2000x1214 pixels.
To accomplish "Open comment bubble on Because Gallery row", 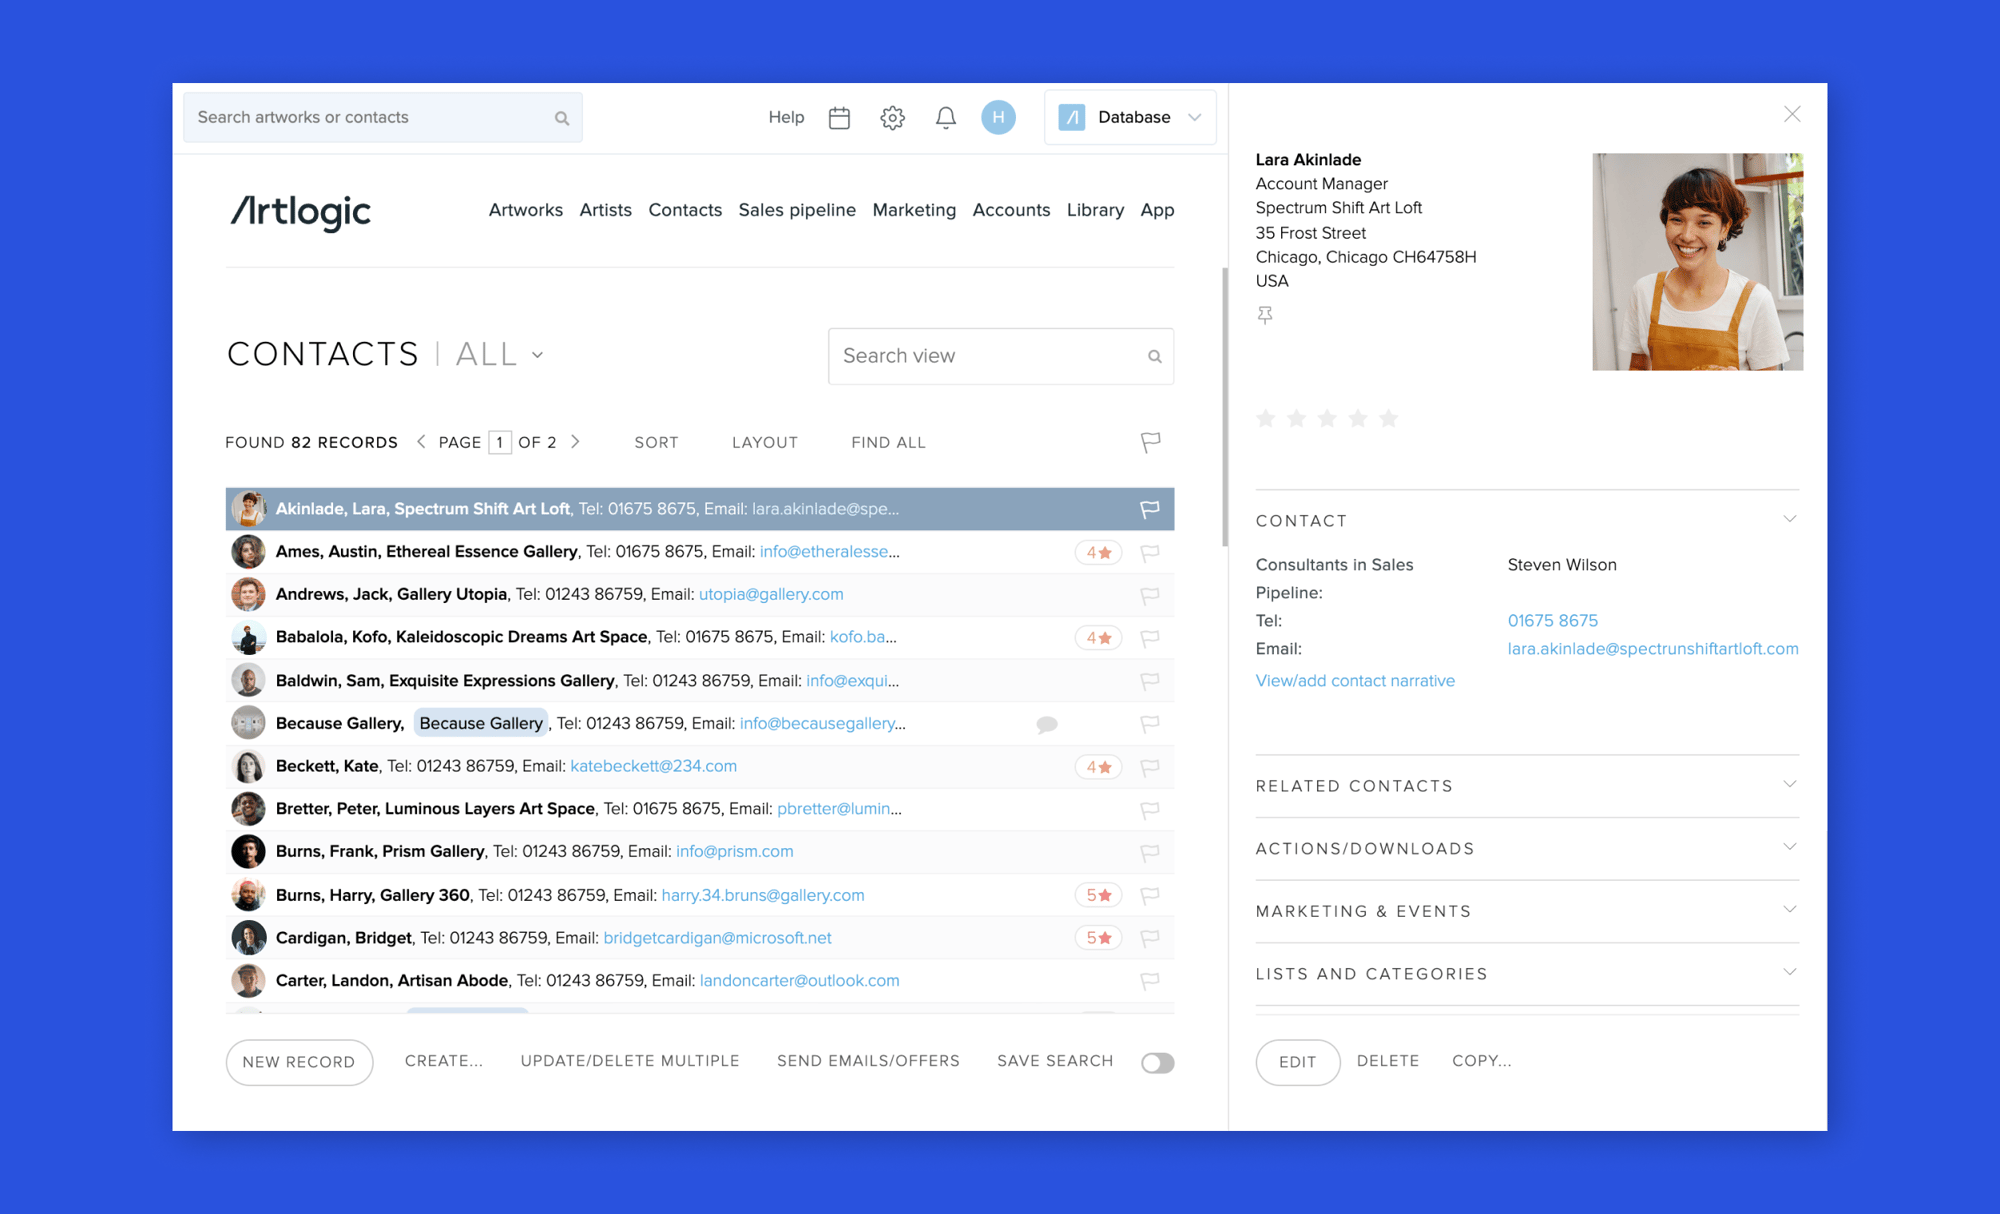I will tap(1046, 724).
